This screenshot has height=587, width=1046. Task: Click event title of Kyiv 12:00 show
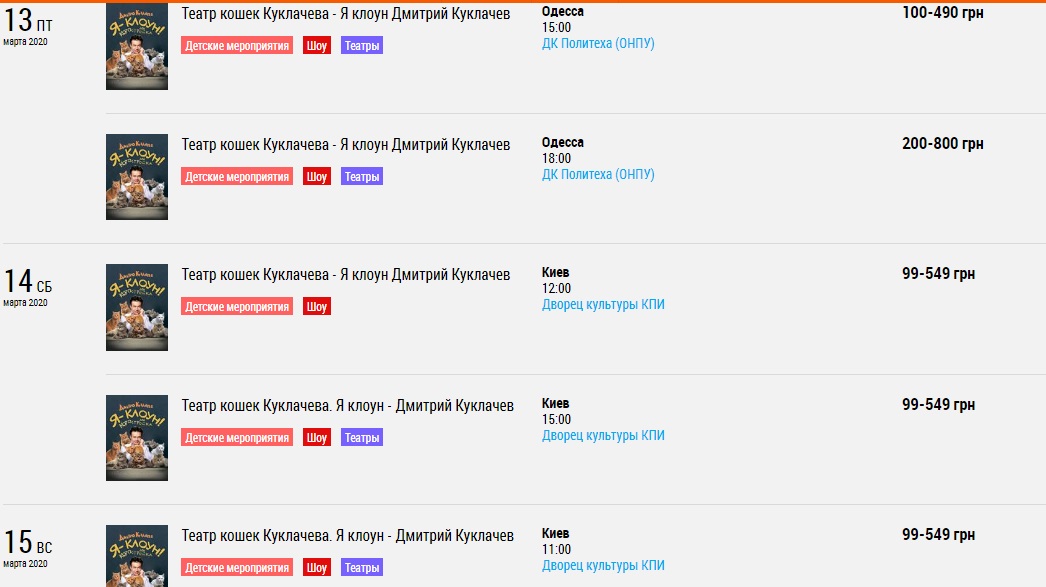coord(346,275)
